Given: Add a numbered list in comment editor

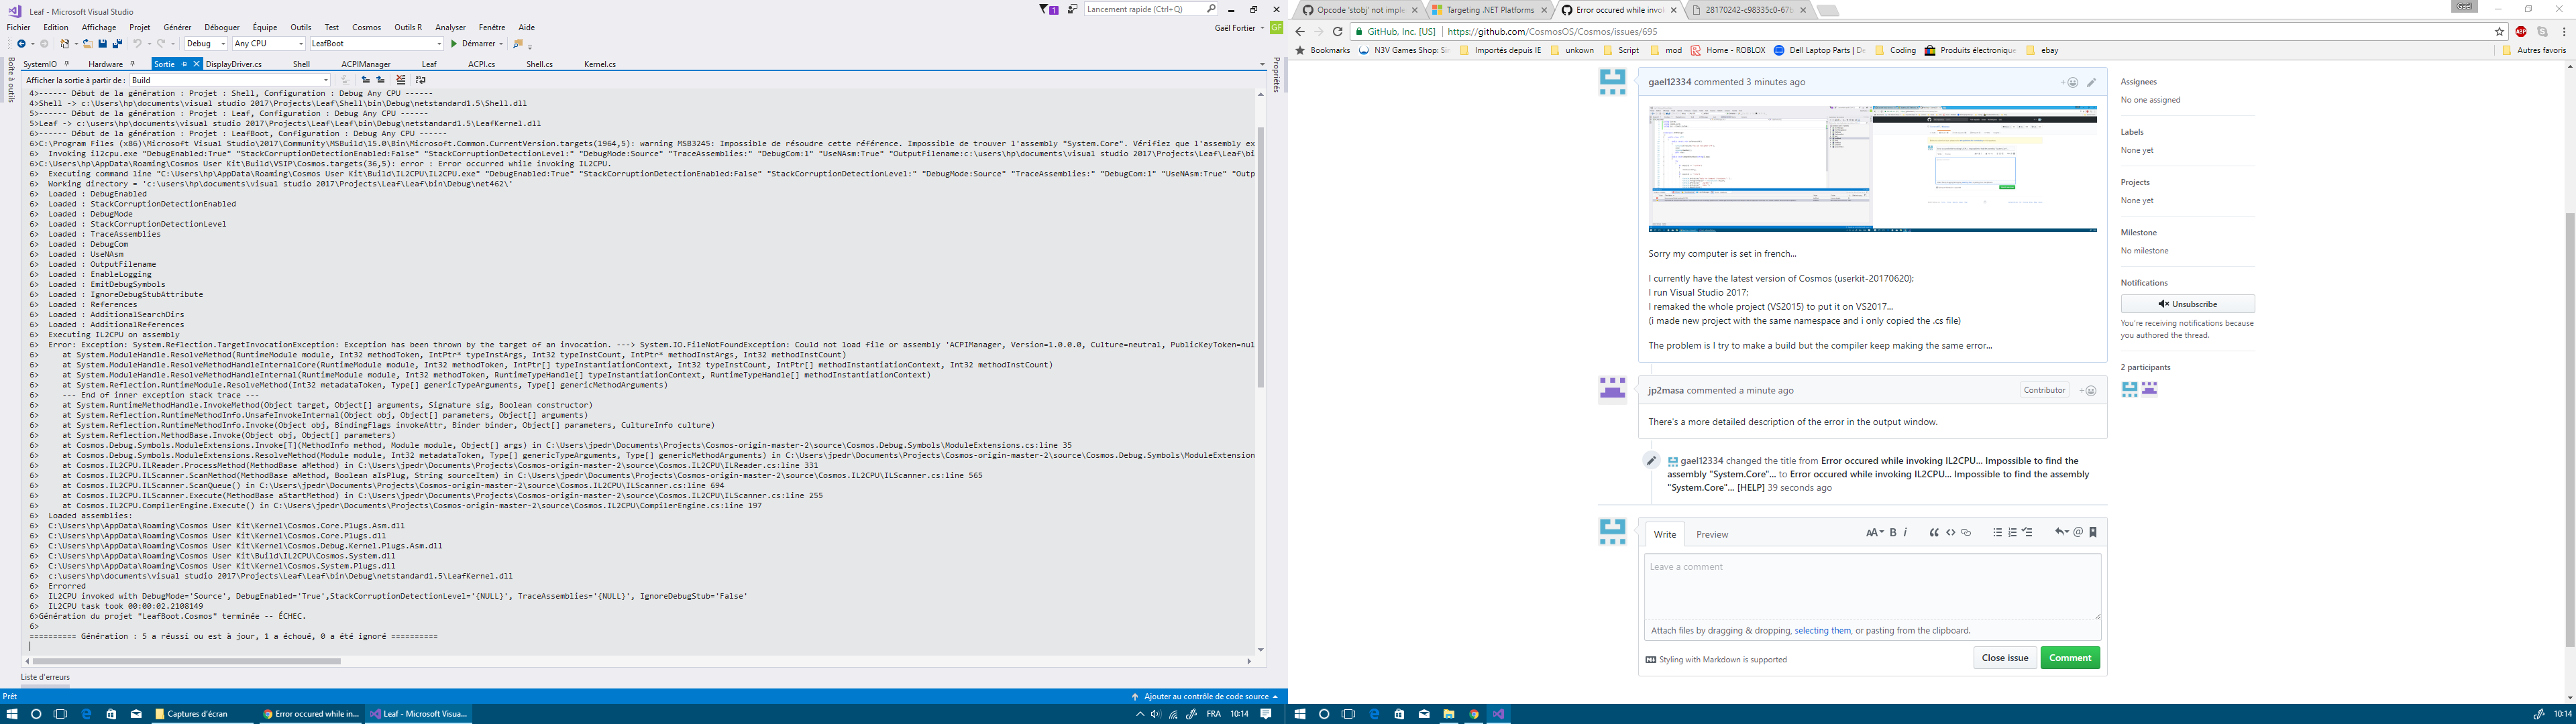Looking at the screenshot, I should [2013, 533].
